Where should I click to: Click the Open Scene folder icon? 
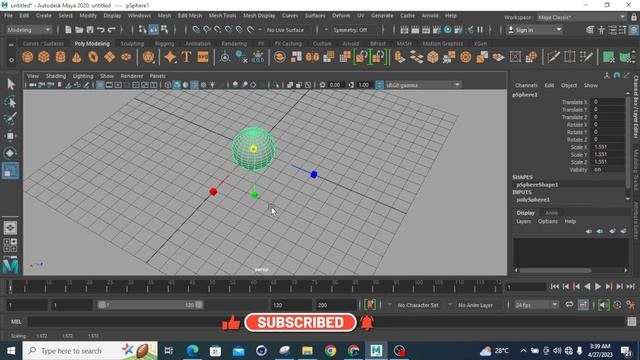(x=79, y=30)
